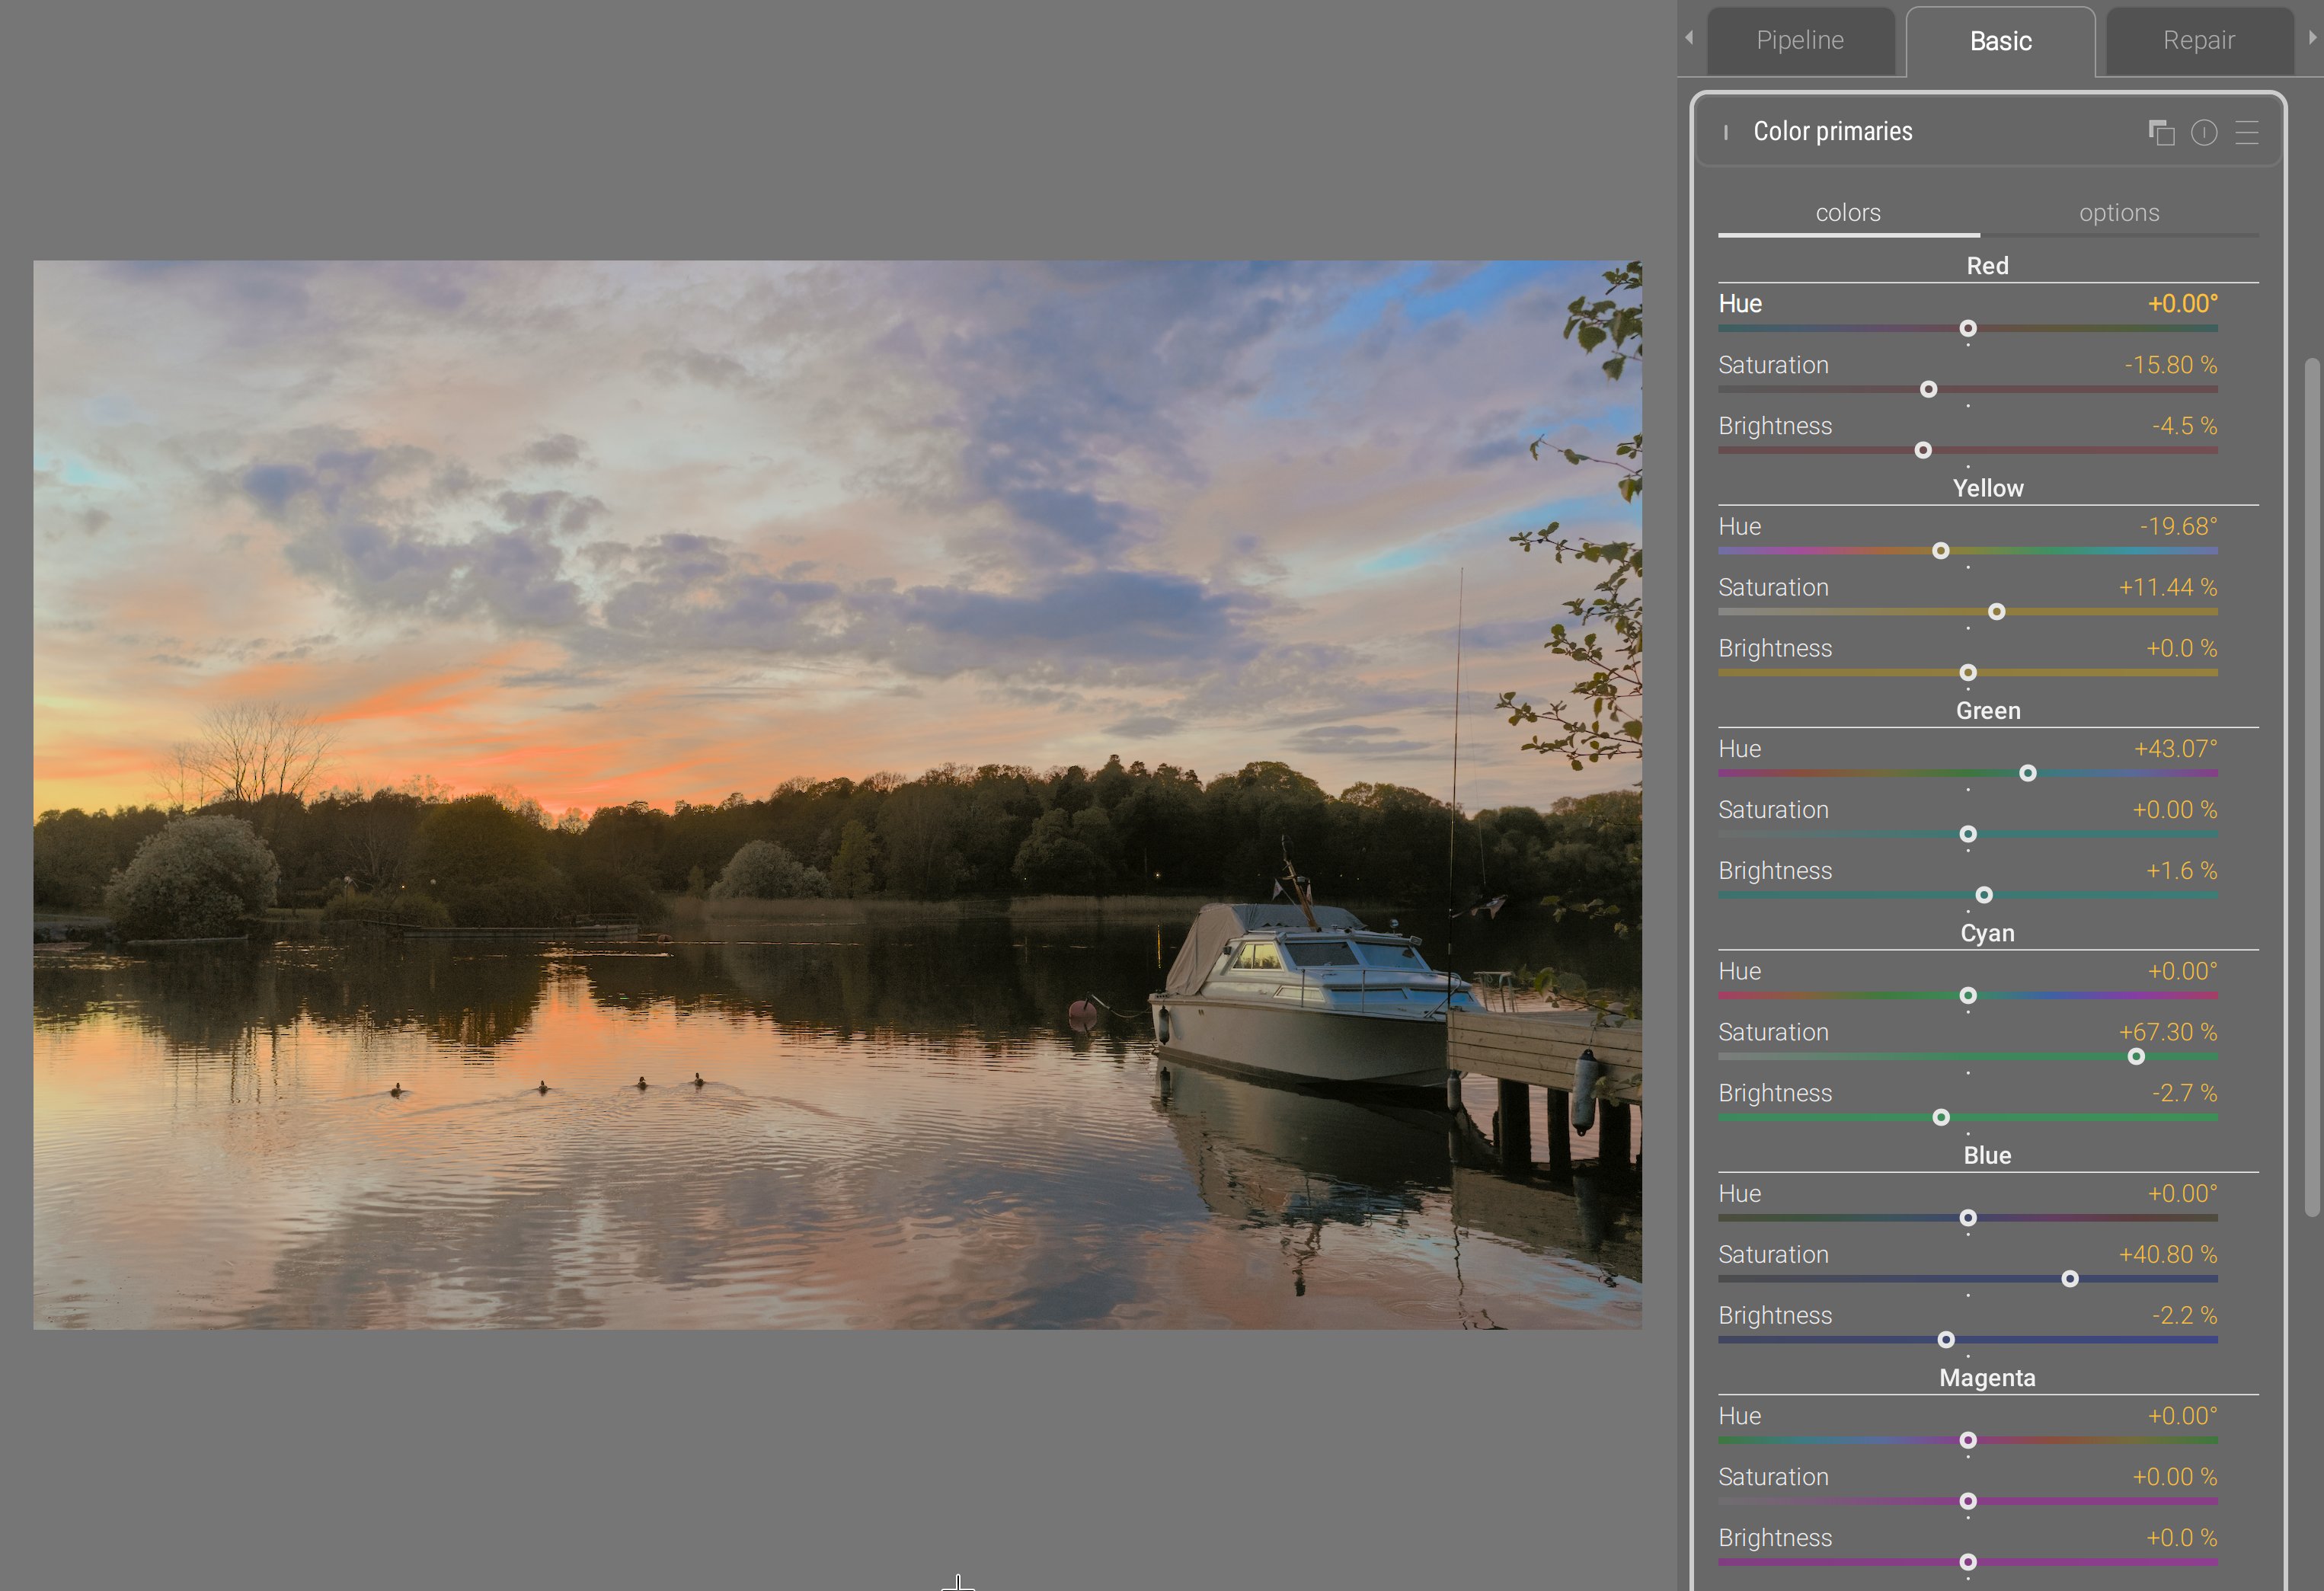The width and height of the screenshot is (2324, 1591).
Task: Open the options sub-tab
Action: [x=2118, y=213]
